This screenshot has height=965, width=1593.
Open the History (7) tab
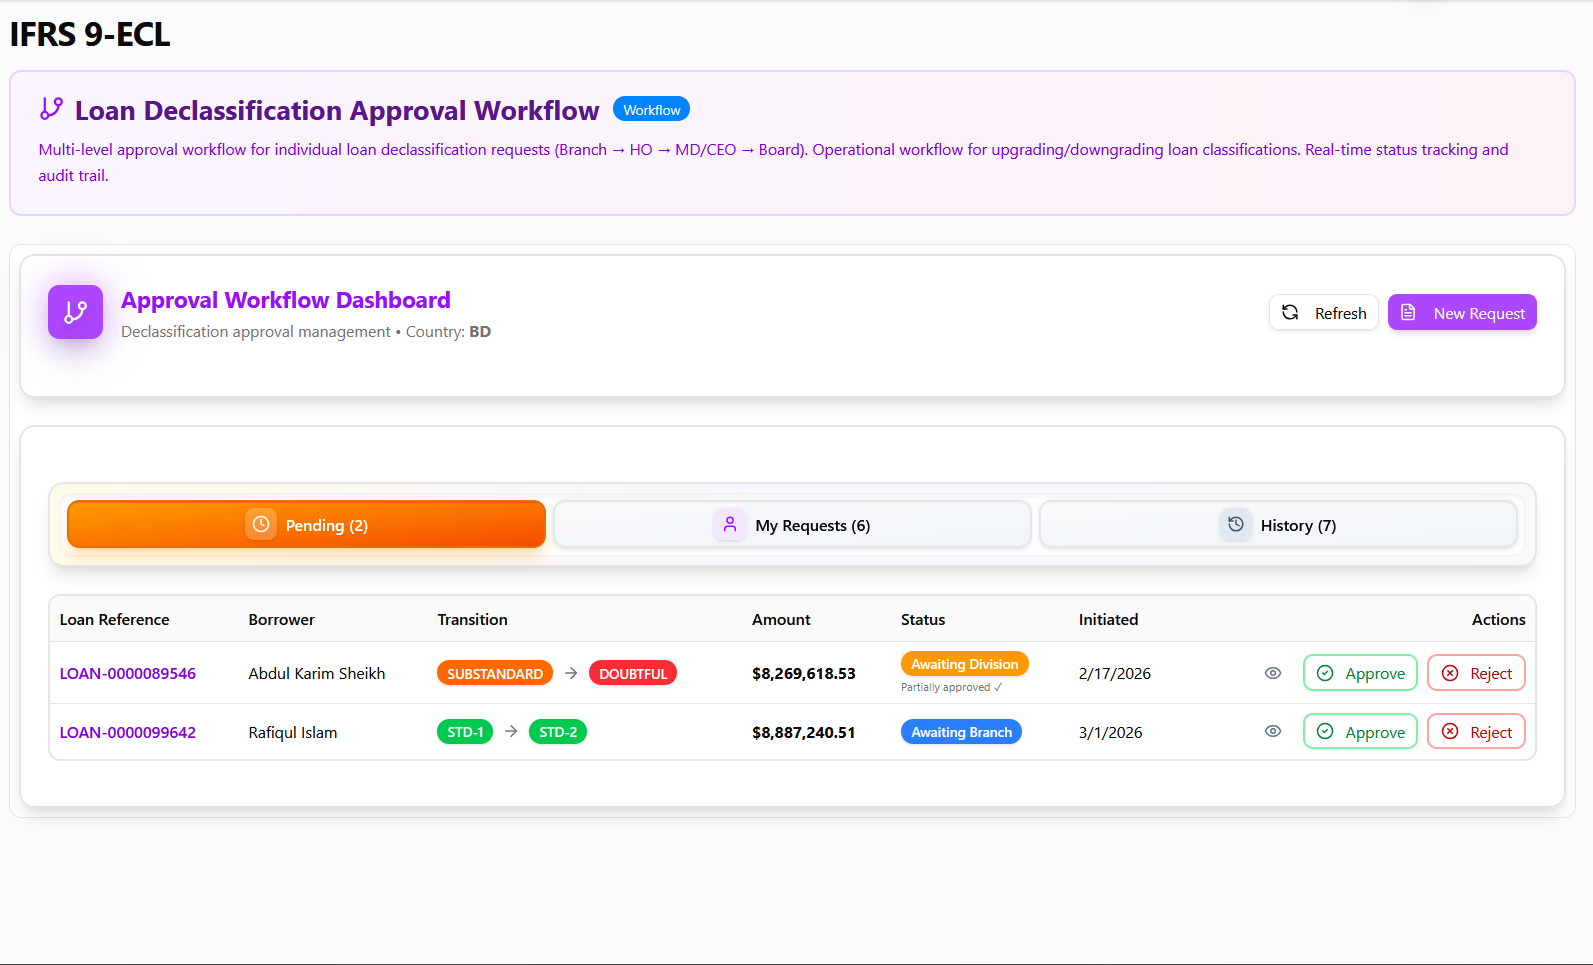(1278, 525)
